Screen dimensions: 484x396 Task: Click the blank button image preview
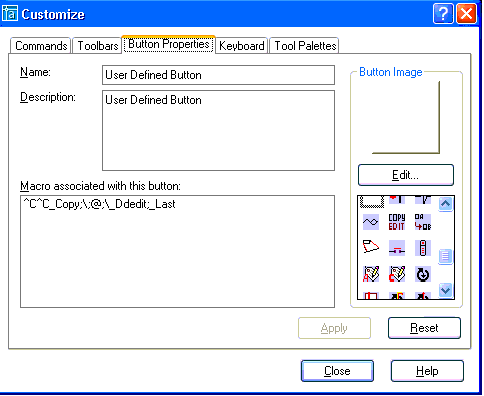point(406,117)
